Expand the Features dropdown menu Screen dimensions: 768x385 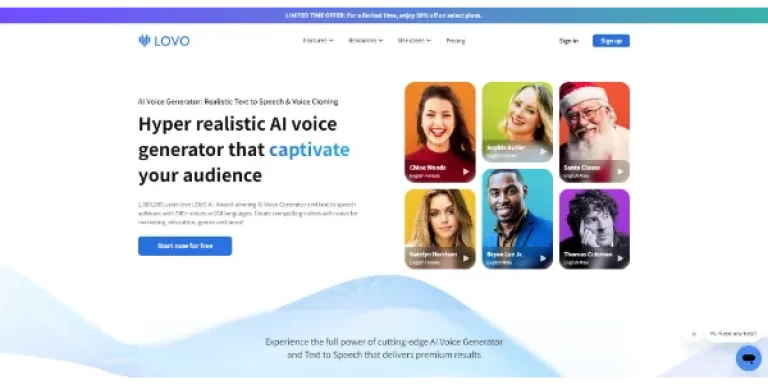point(318,41)
